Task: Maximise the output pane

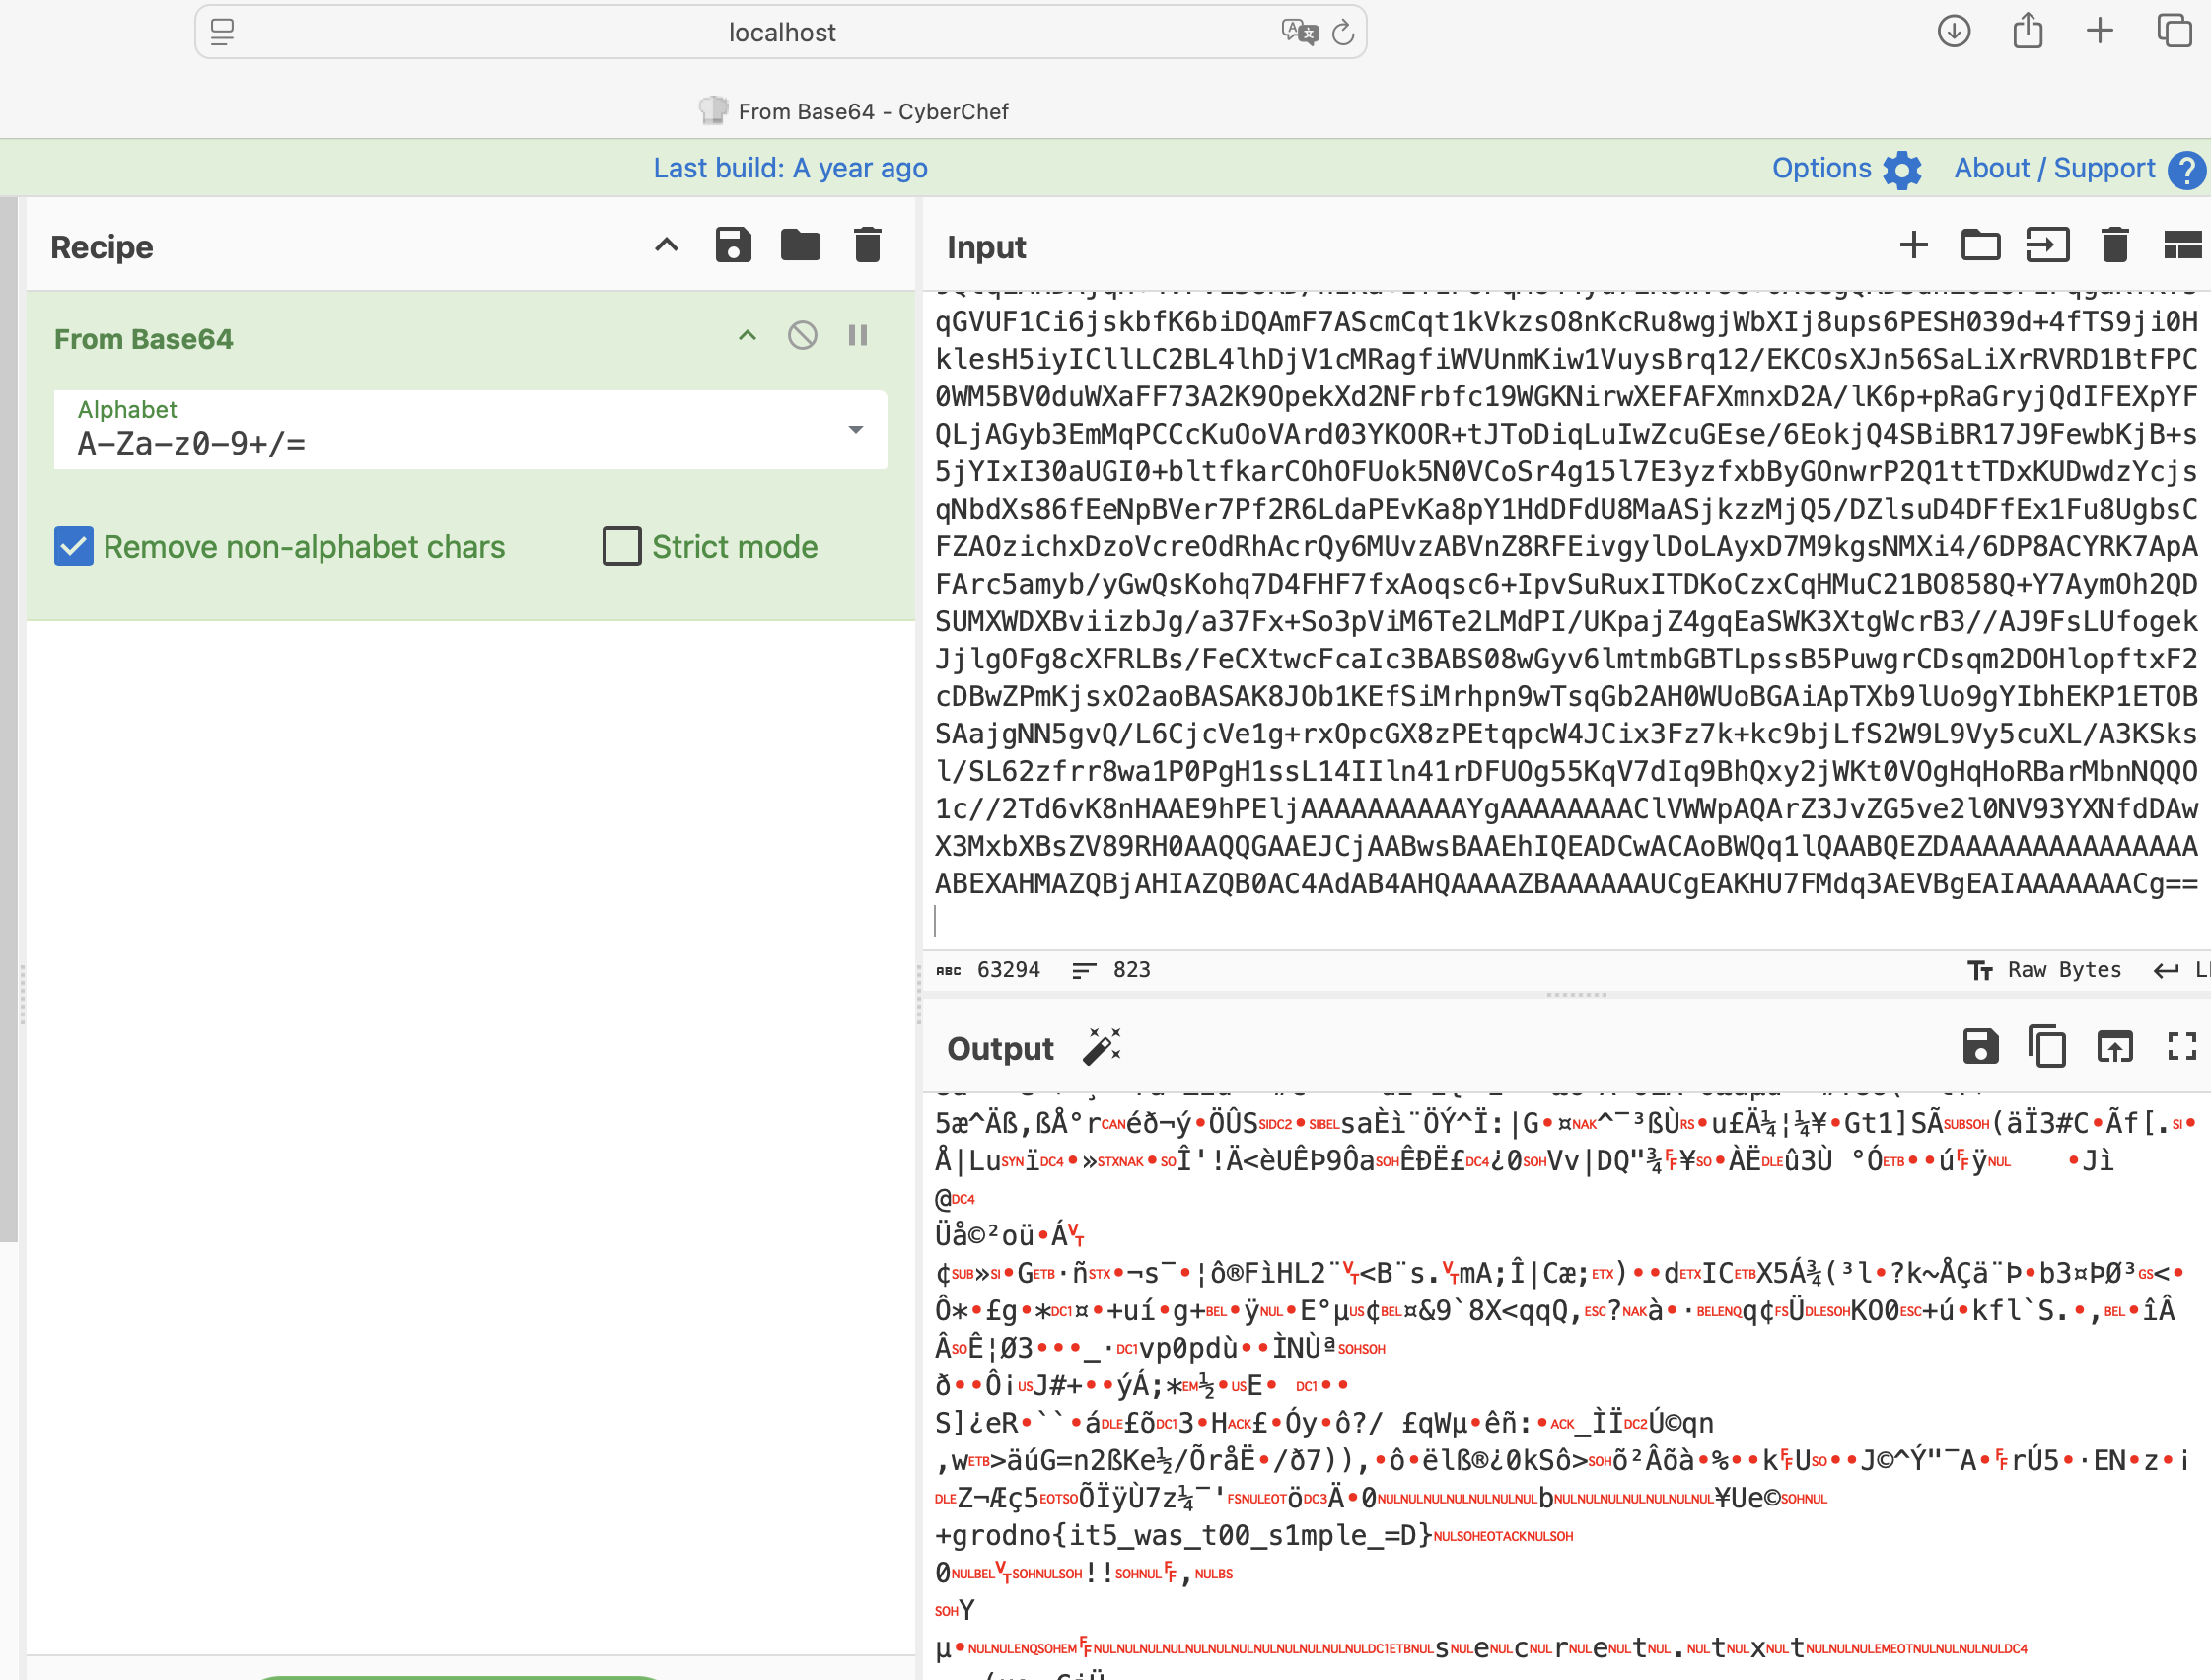Action: [x=2181, y=1047]
